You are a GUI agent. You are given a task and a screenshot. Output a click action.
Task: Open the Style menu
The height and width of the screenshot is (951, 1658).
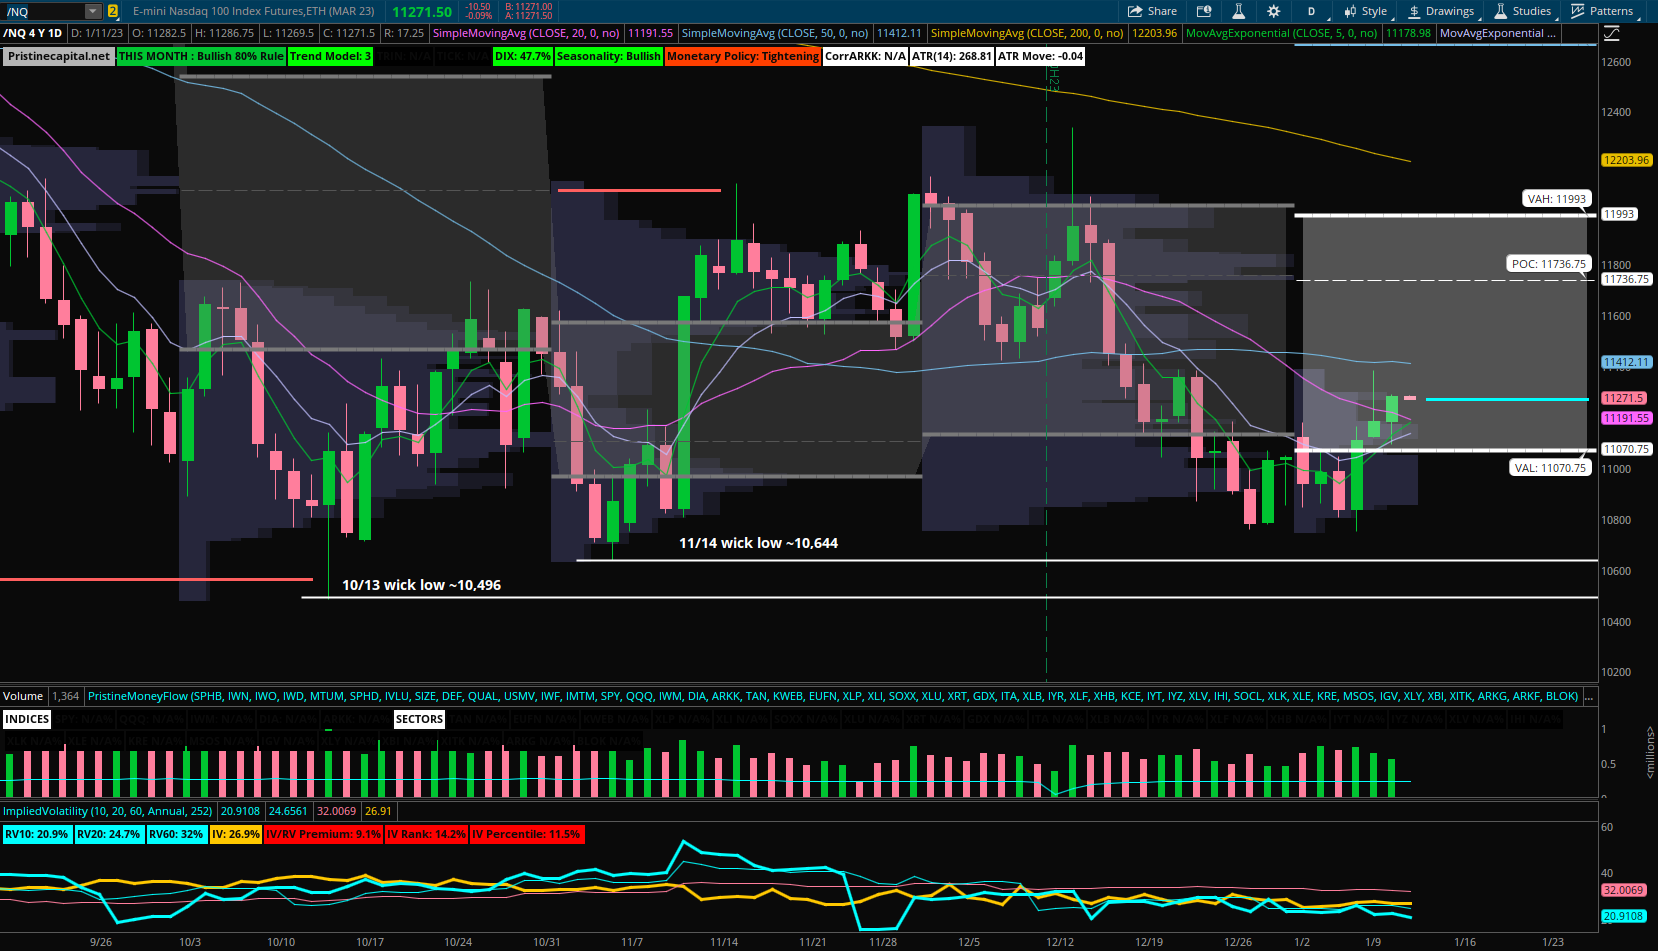[x=1367, y=11]
